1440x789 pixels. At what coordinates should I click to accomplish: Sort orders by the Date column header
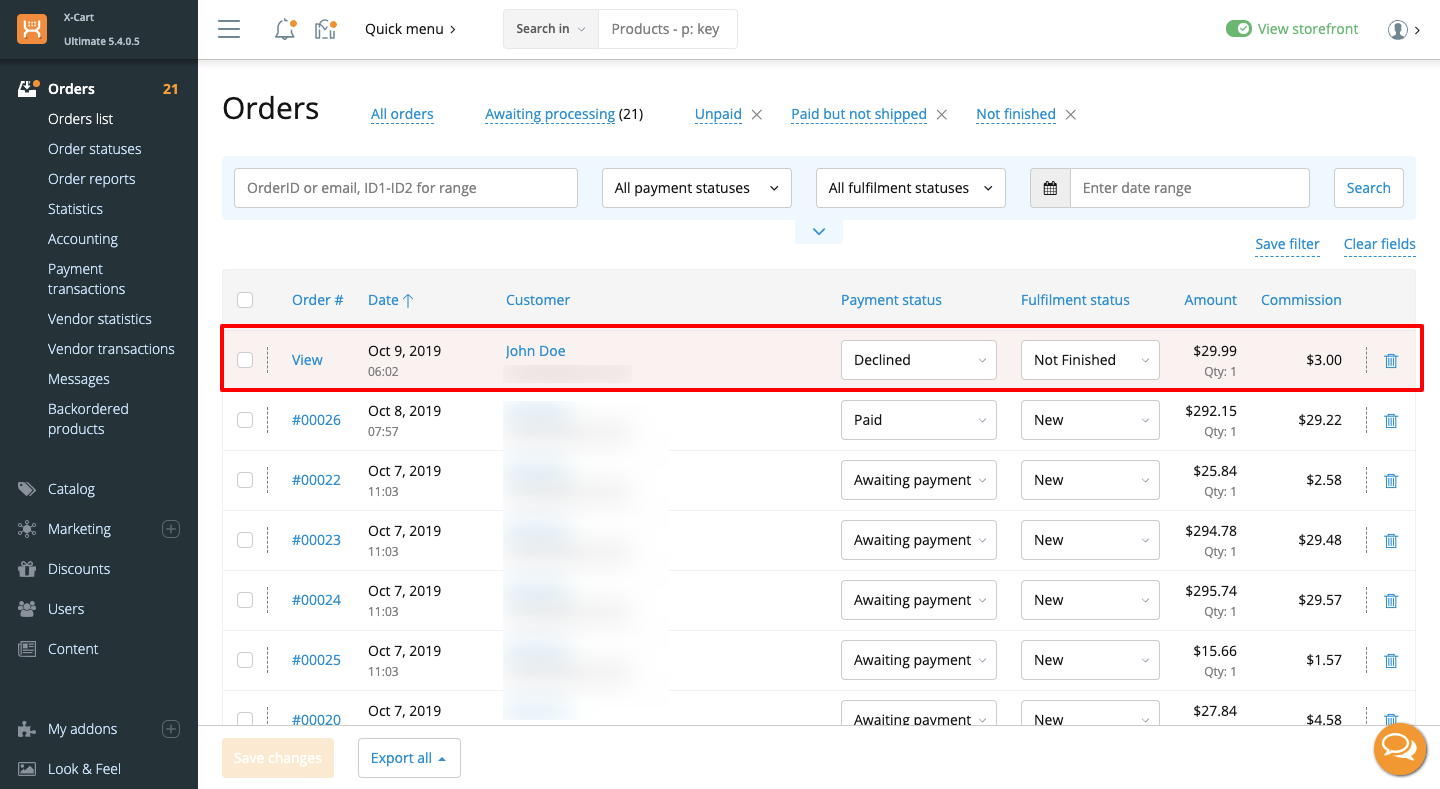click(390, 300)
